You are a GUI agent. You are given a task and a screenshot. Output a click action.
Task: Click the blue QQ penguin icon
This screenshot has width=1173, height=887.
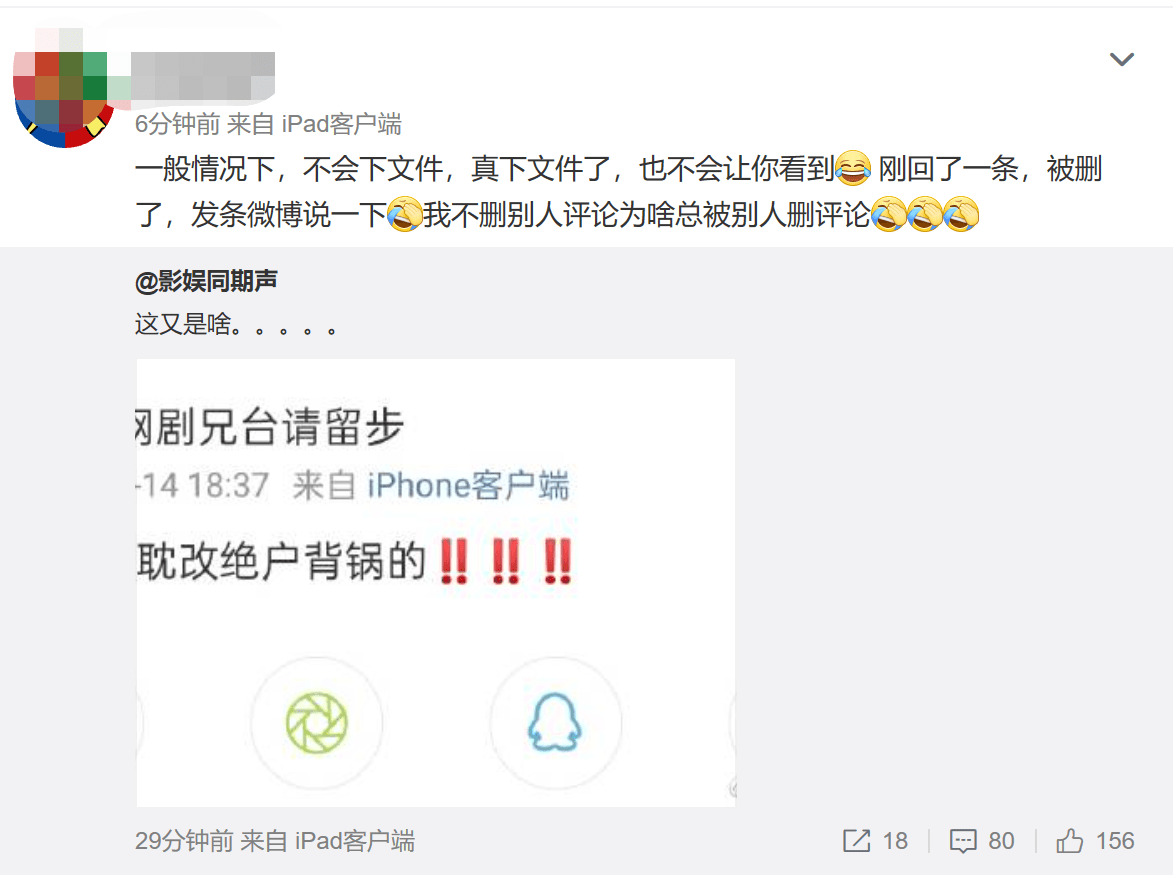[555, 722]
